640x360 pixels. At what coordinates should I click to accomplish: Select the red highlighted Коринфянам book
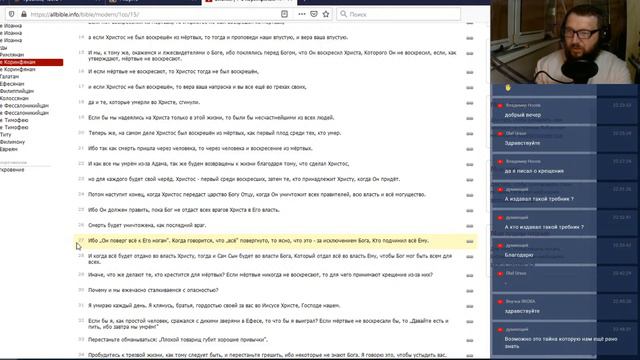click(x=31, y=62)
